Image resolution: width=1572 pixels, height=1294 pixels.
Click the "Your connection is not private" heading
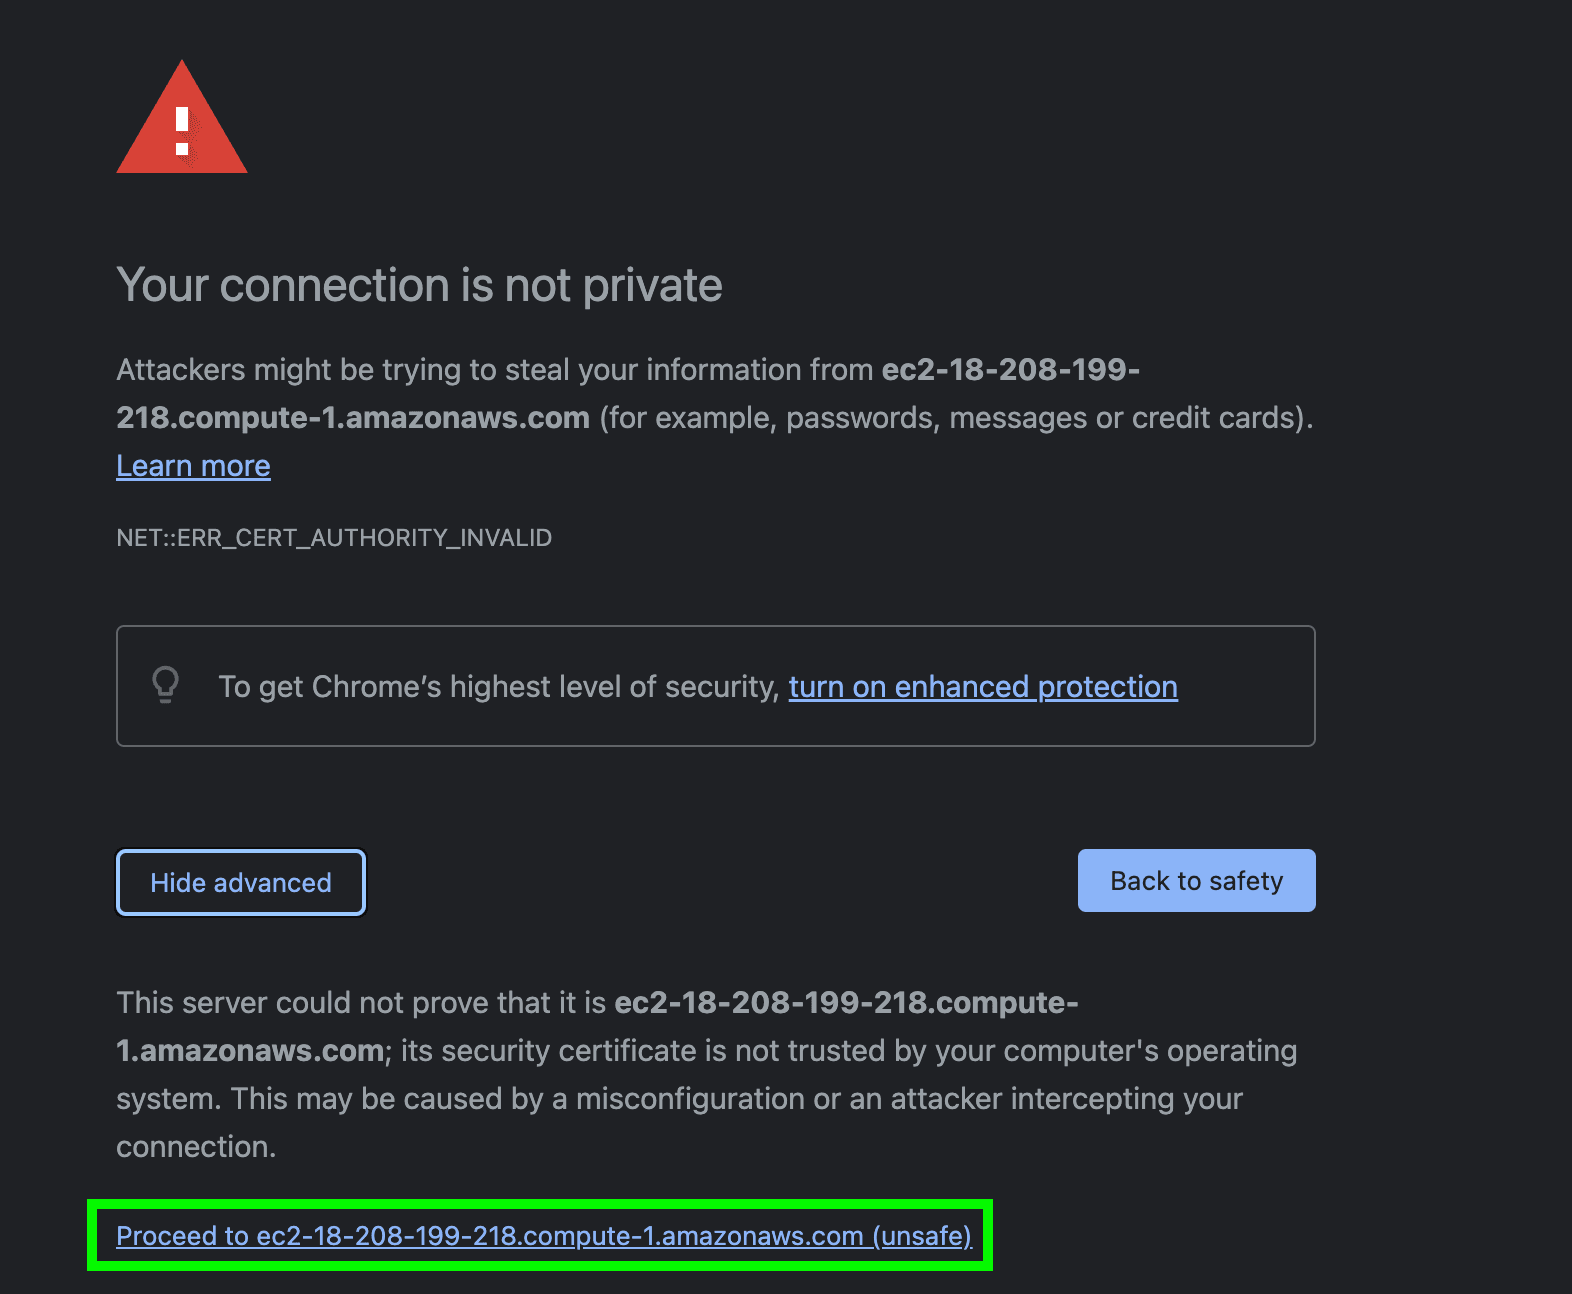[419, 286]
